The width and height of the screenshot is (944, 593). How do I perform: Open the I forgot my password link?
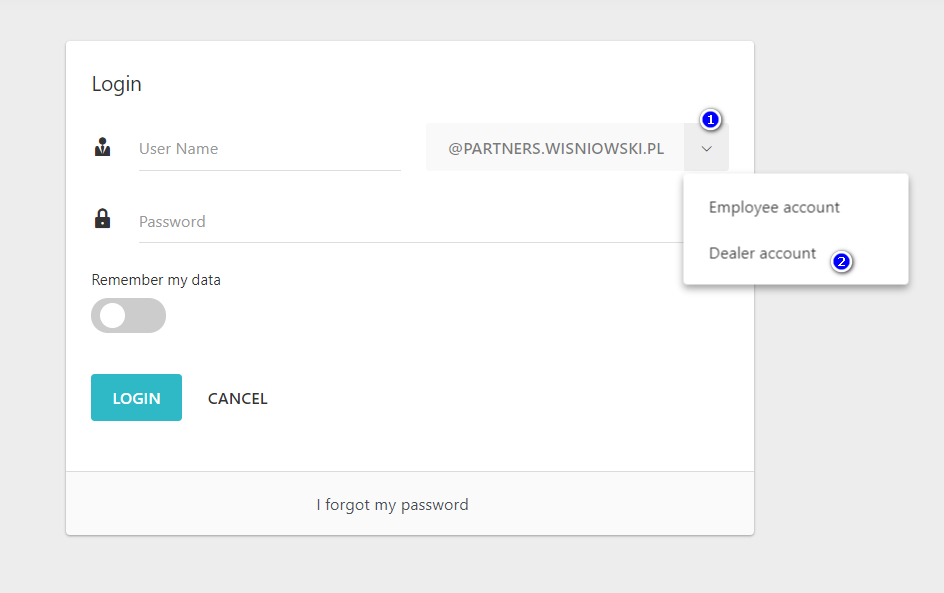click(x=392, y=505)
